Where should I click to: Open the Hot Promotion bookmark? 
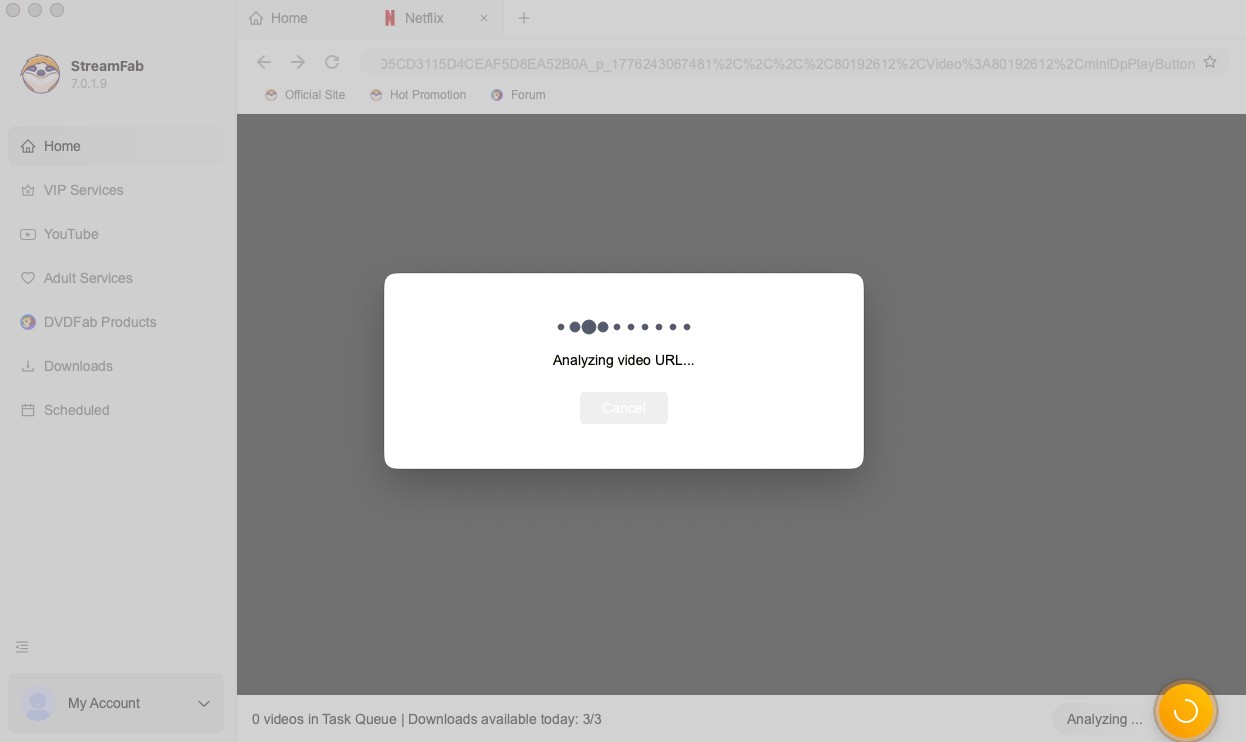pyautogui.click(x=418, y=95)
